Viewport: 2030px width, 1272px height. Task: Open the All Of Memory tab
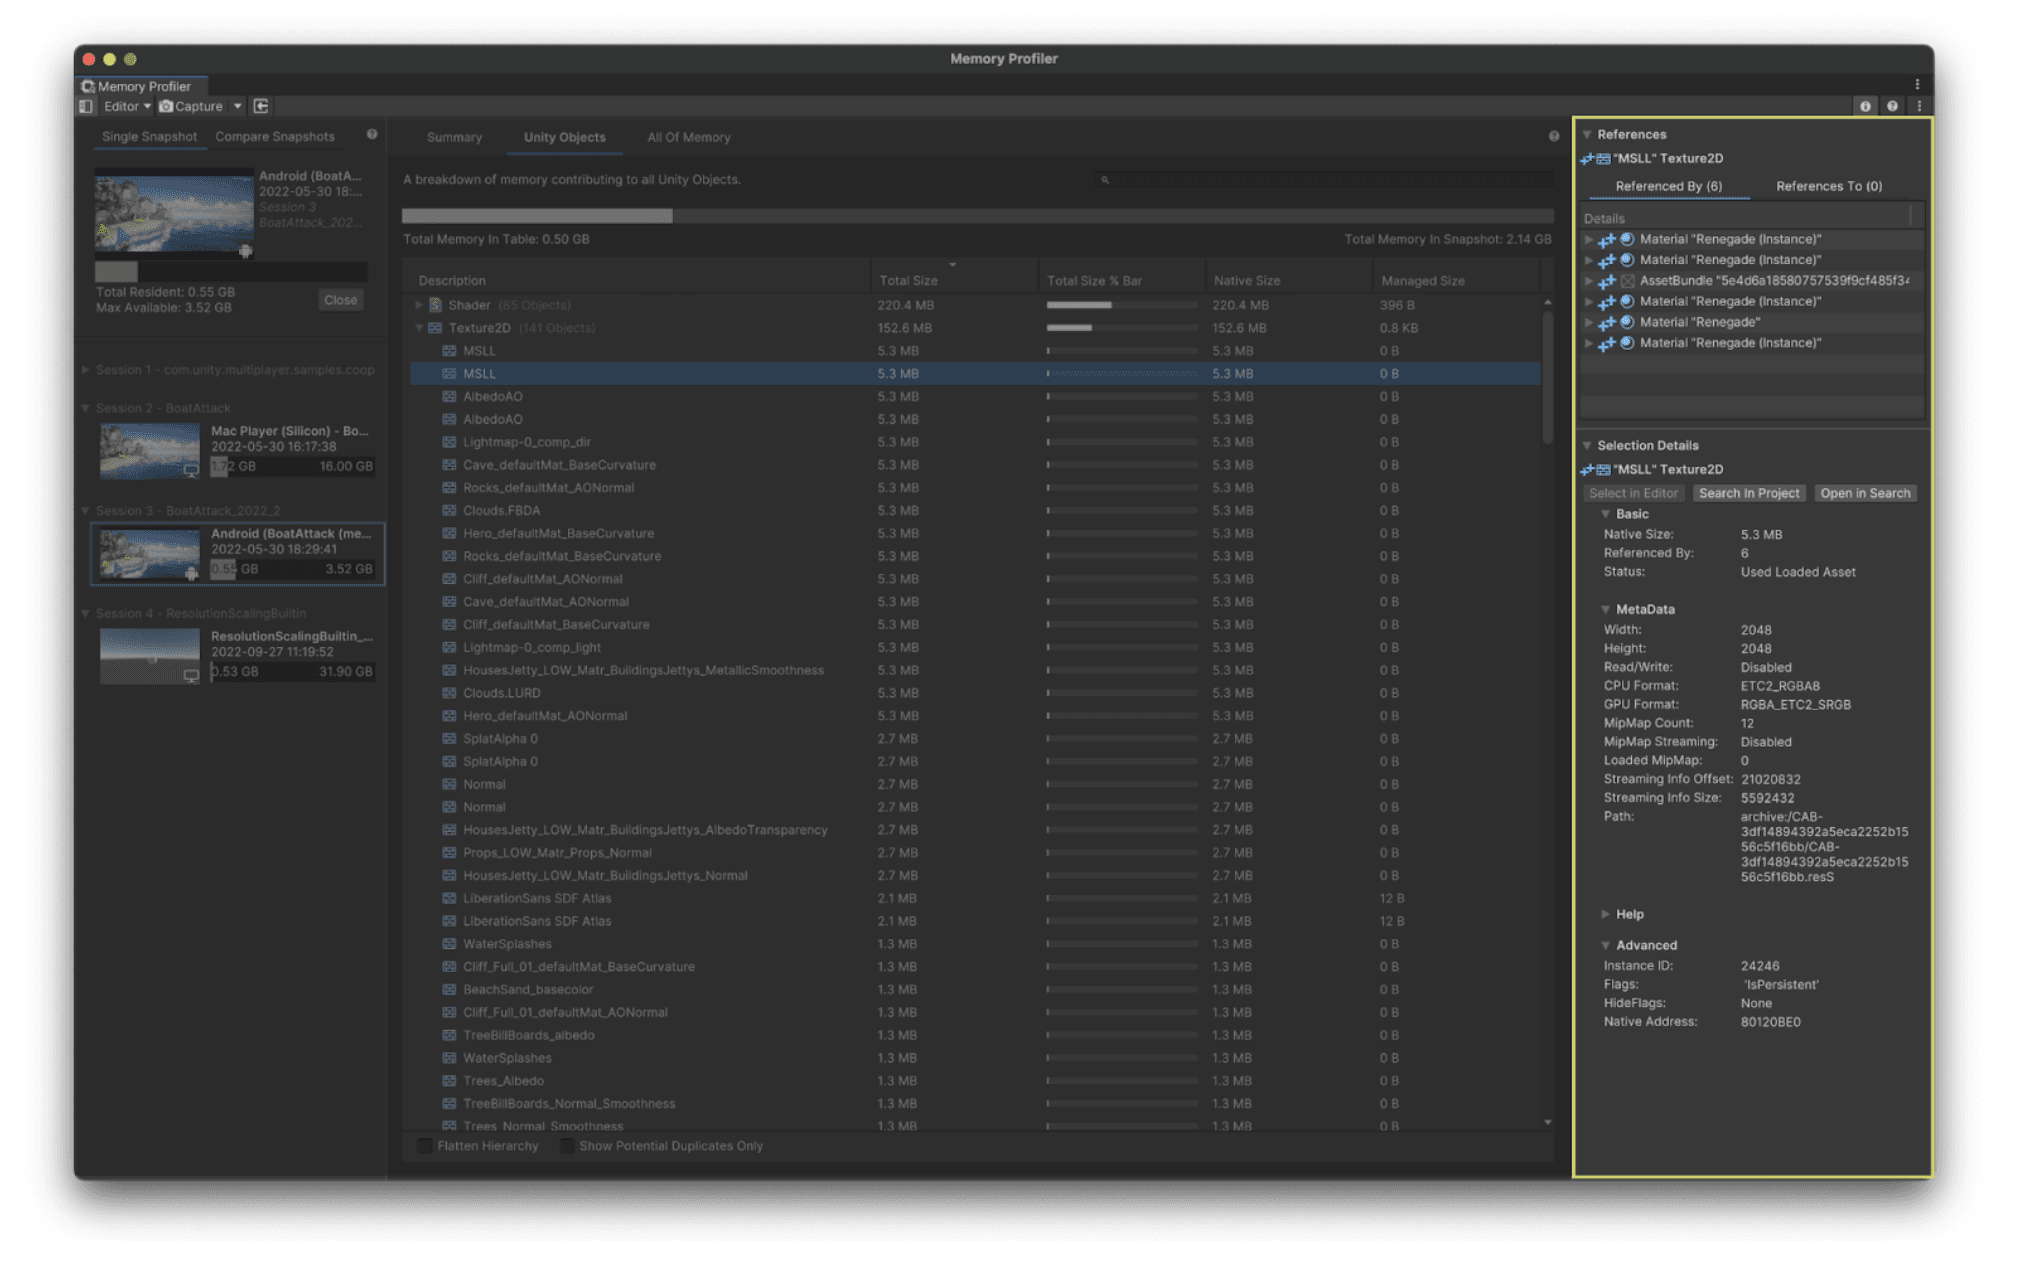[x=689, y=138]
